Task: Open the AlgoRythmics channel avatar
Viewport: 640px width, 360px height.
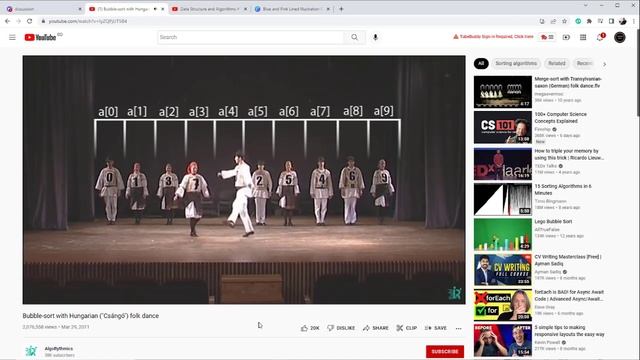Action: coord(31,351)
